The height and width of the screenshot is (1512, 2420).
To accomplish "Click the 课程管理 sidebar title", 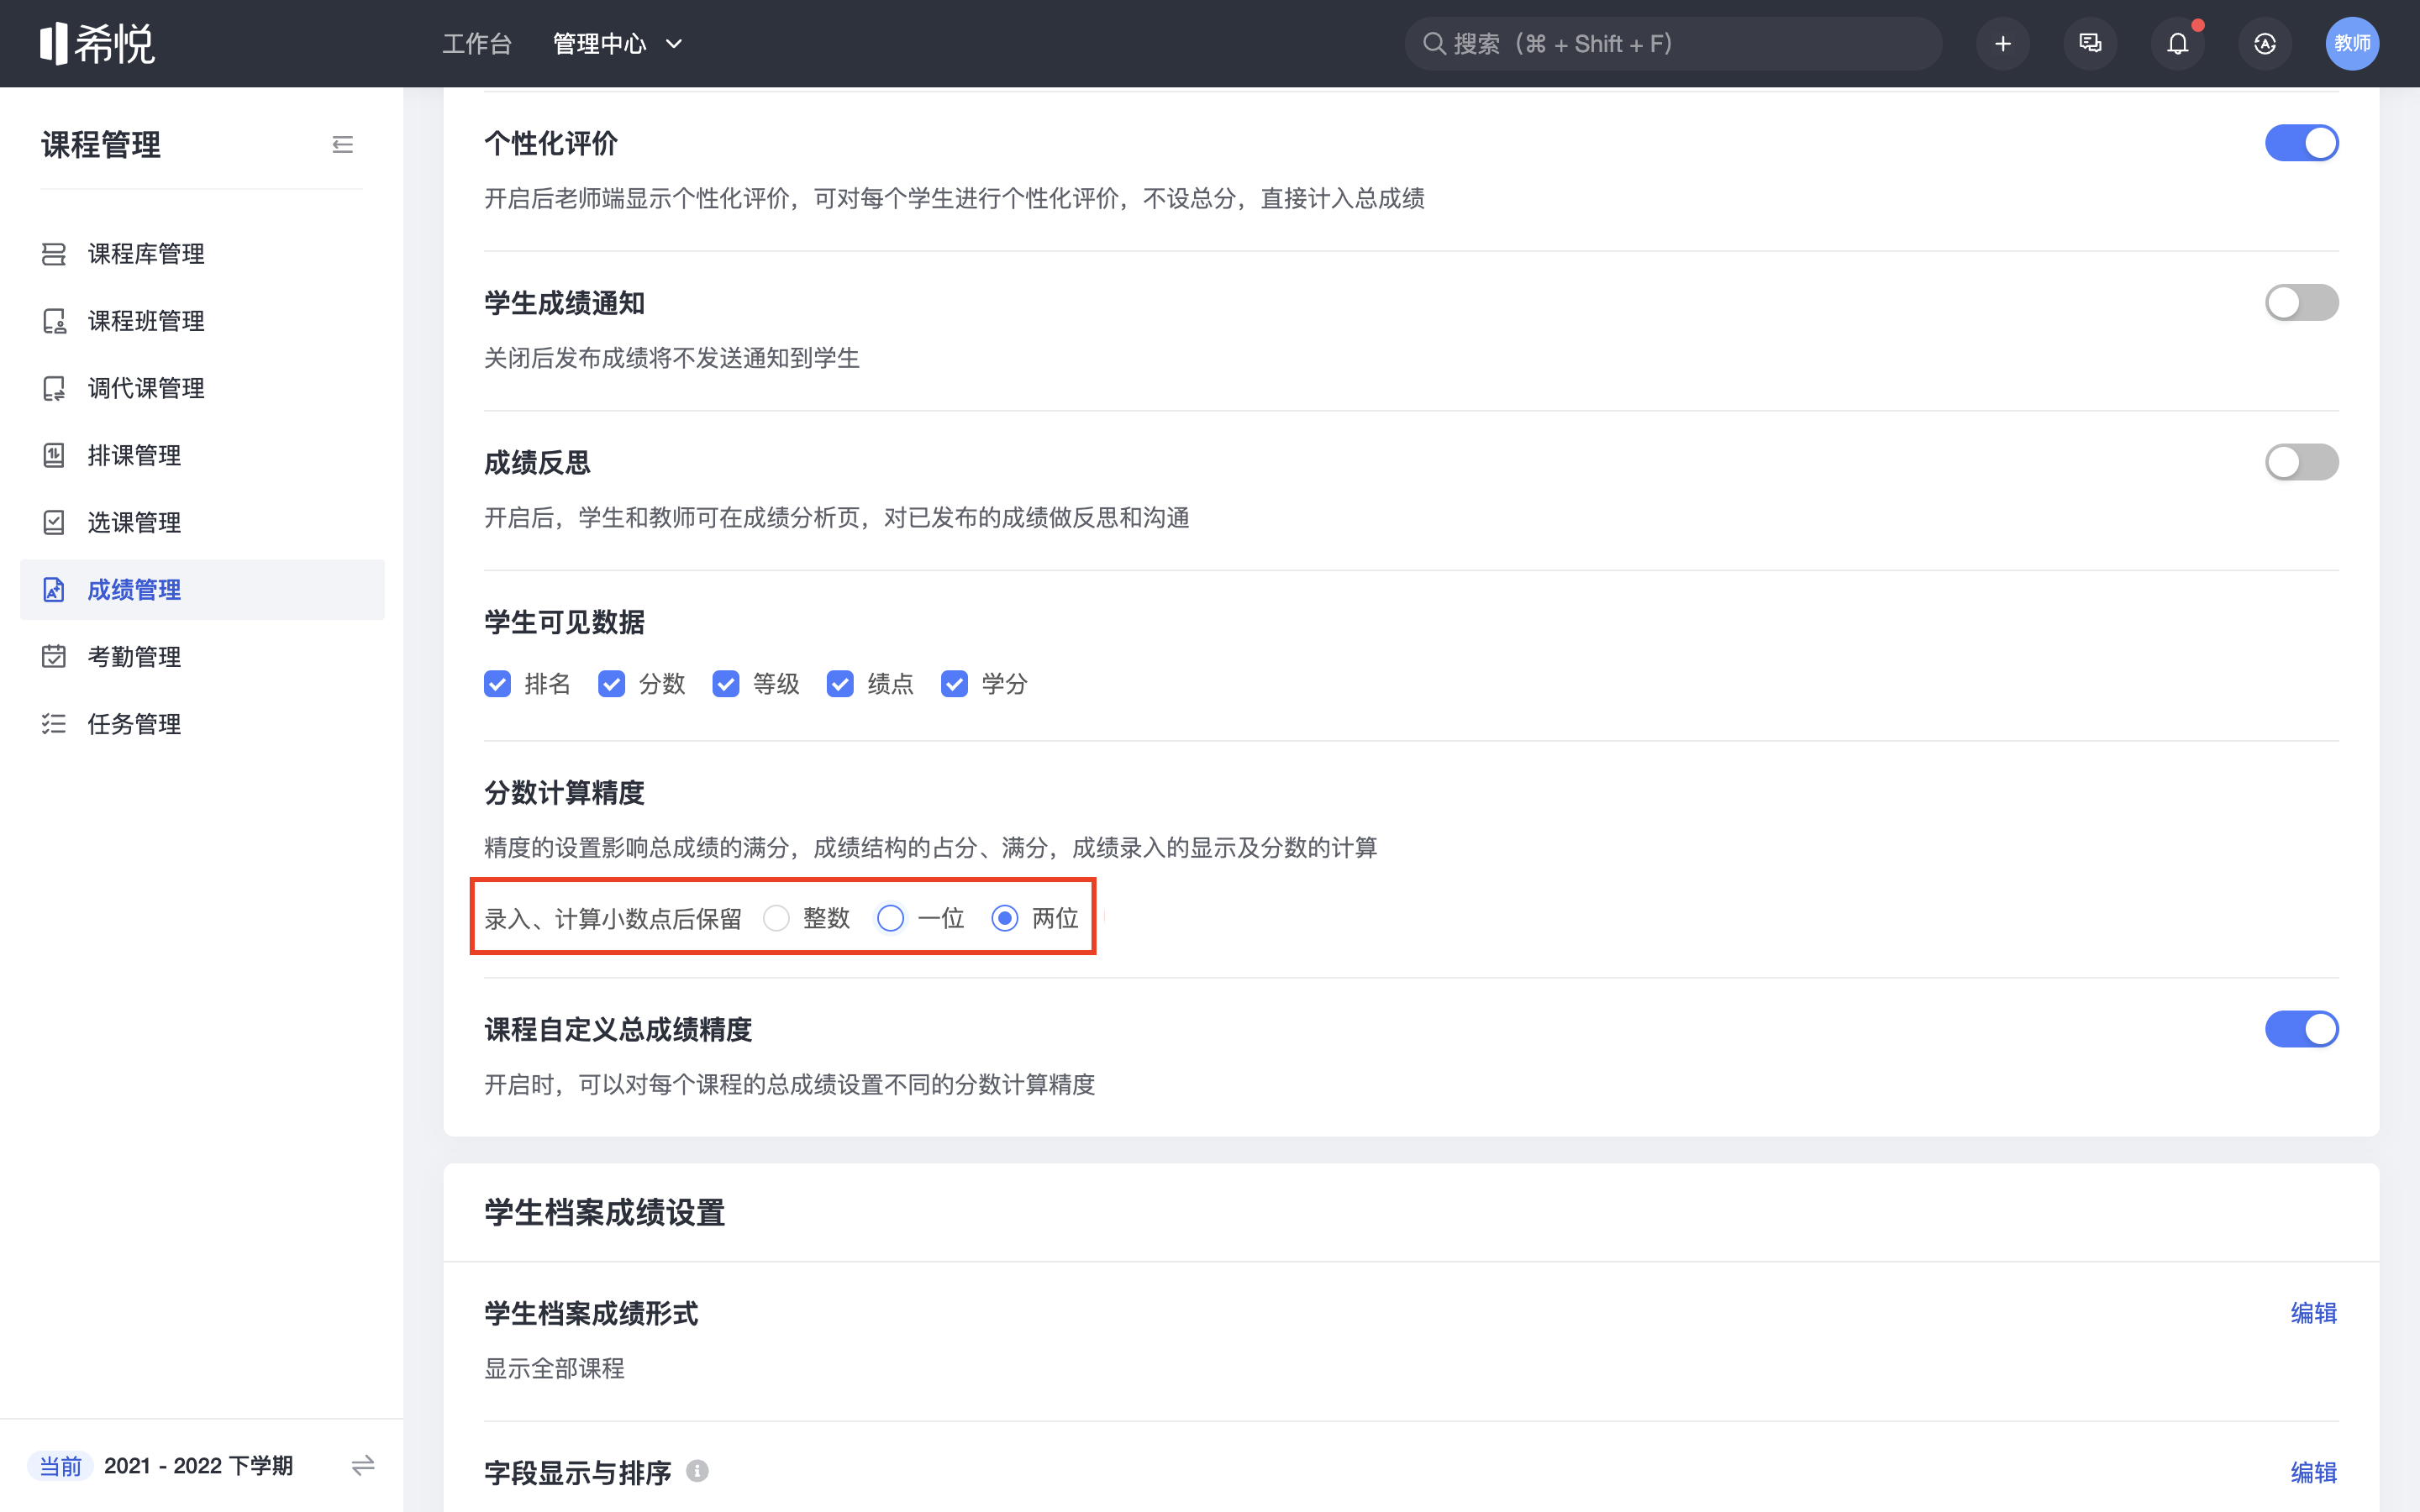I will (x=100, y=145).
